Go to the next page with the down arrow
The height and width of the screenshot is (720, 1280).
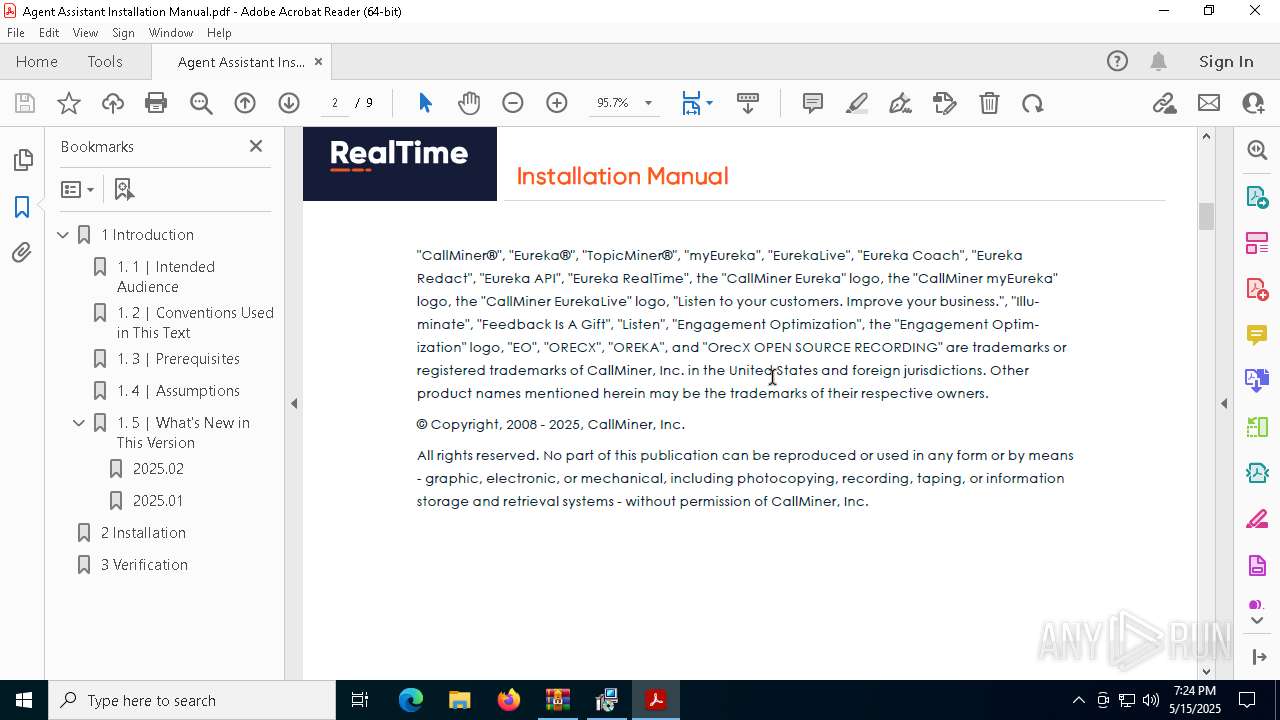(289, 103)
